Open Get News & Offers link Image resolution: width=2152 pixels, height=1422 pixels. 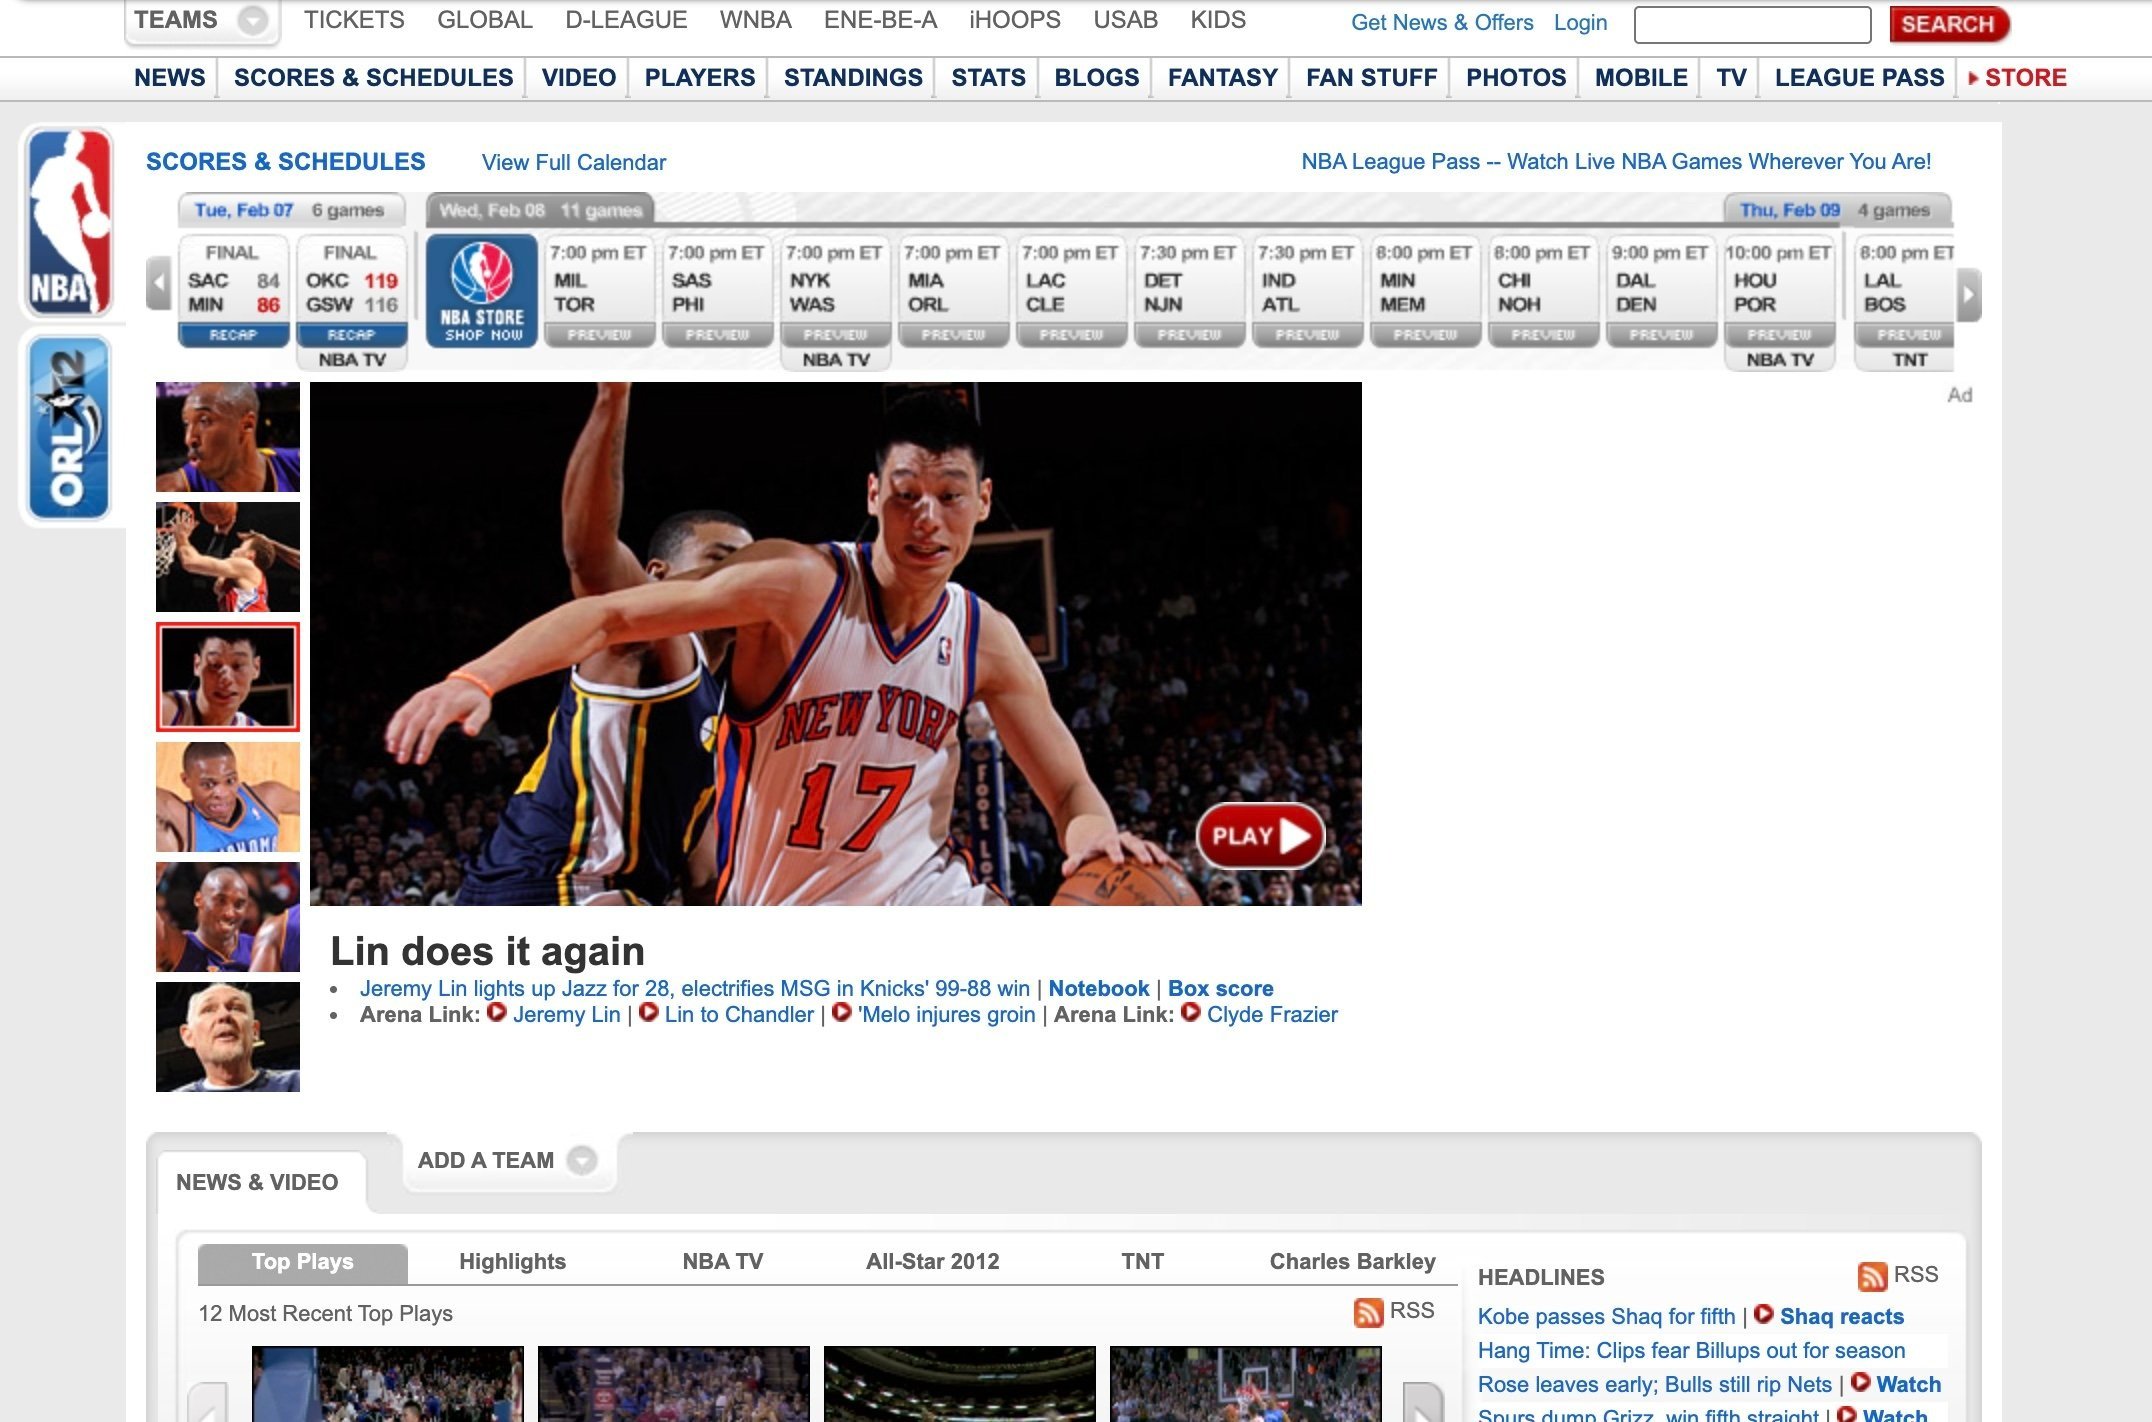(x=1441, y=22)
